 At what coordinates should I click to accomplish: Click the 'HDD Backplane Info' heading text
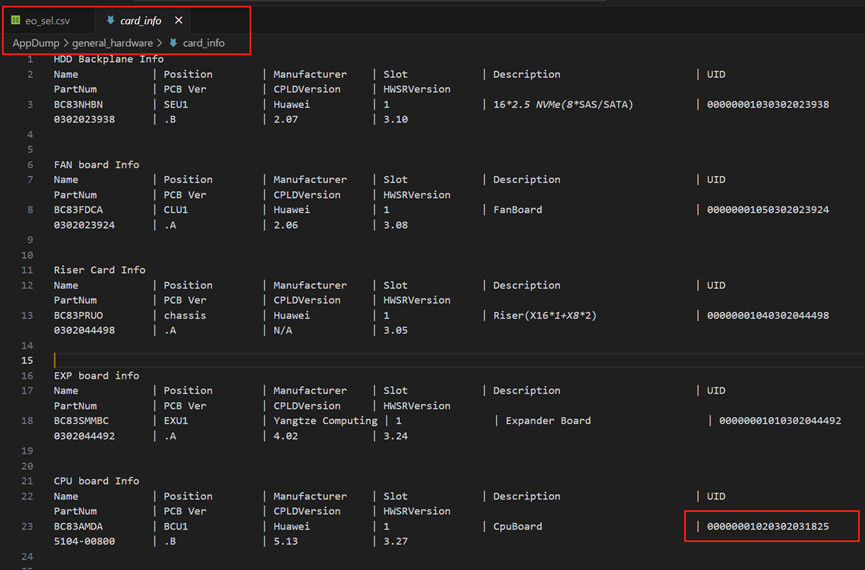[110, 59]
